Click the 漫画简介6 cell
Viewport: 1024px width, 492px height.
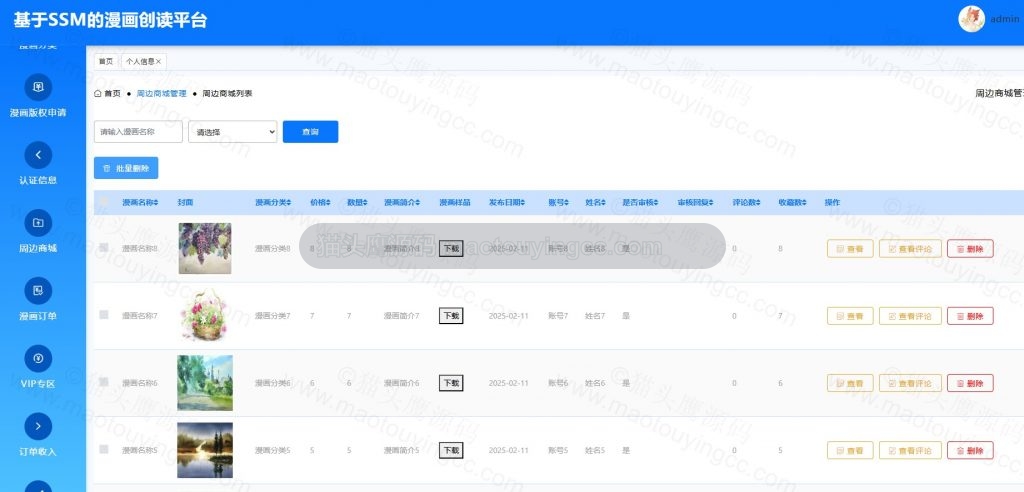pos(401,383)
